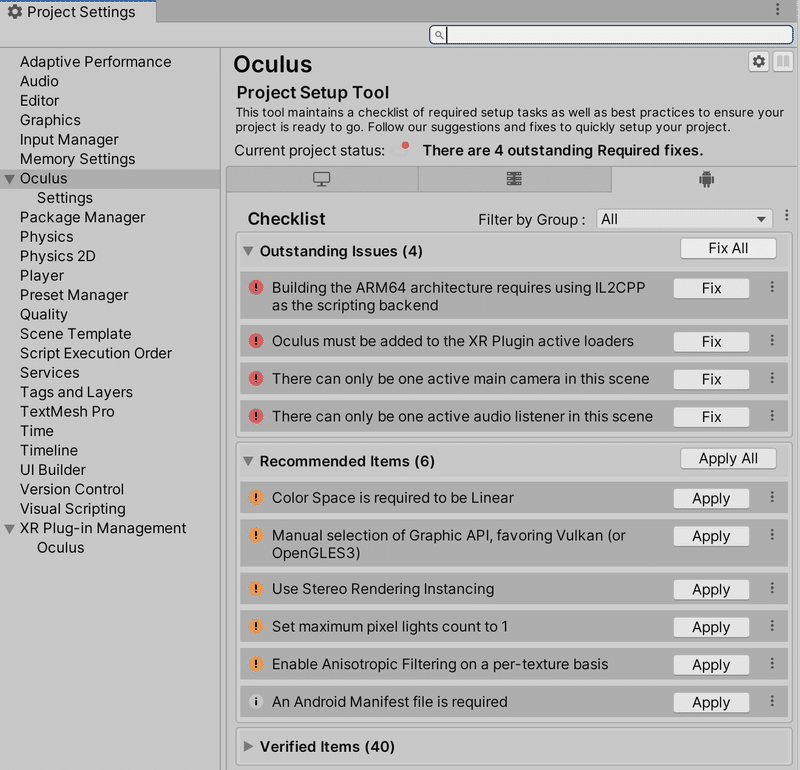
Task: Collapse the Outstanding Issues section
Action: pyautogui.click(x=248, y=251)
